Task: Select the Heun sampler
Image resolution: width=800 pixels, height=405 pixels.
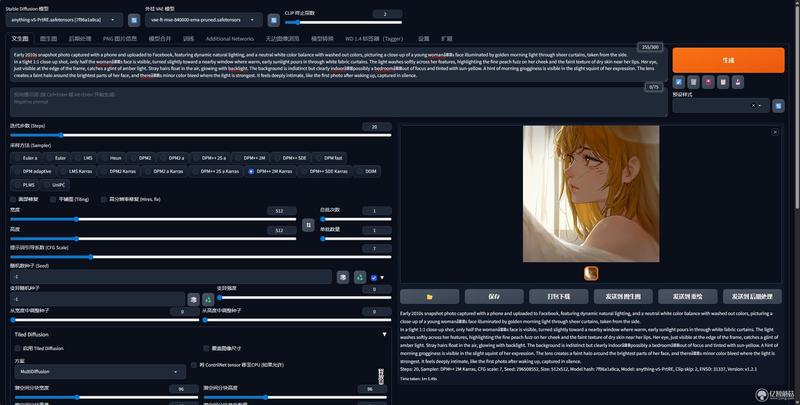Action: pyautogui.click(x=112, y=158)
